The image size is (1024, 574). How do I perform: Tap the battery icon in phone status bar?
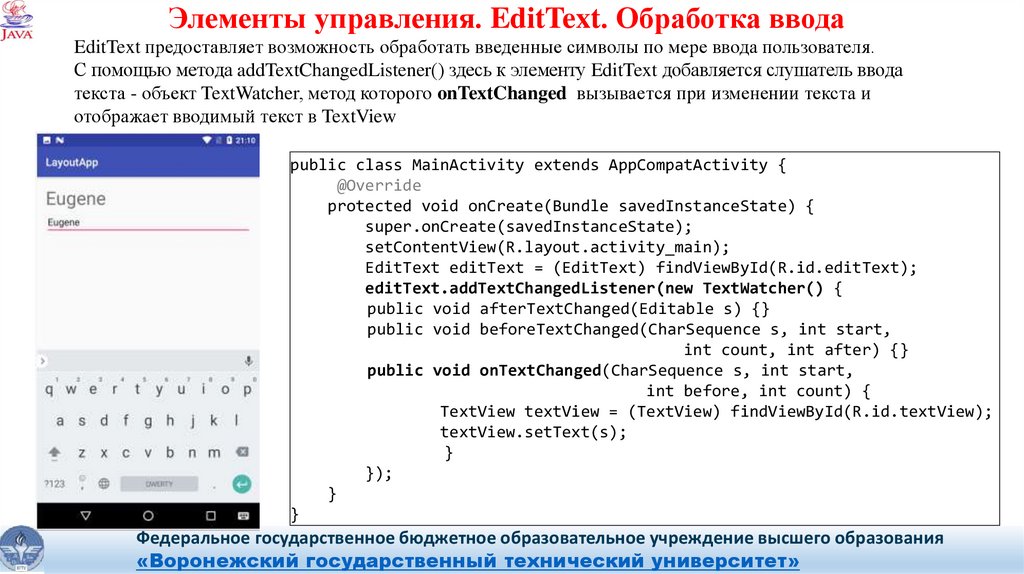(229, 140)
